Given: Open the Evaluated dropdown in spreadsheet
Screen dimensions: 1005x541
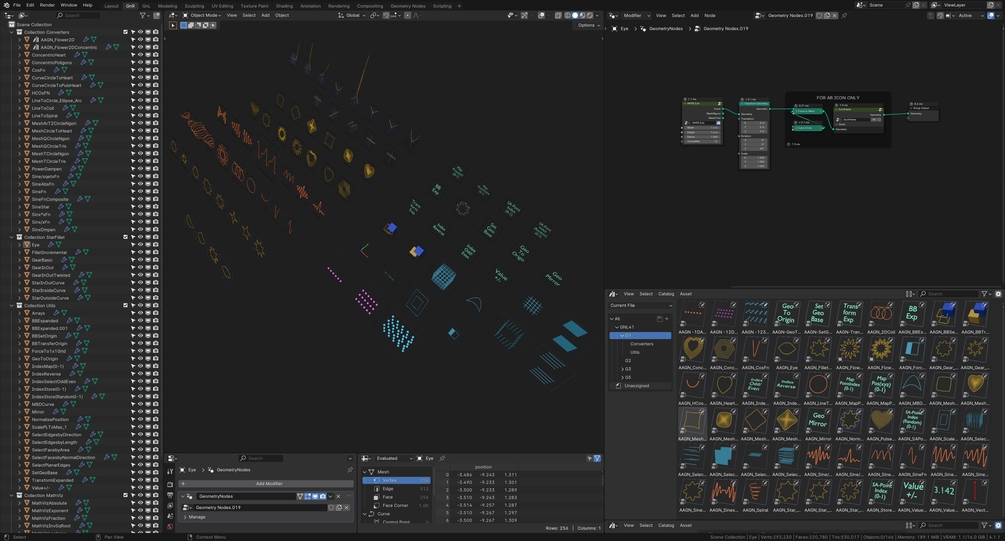Looking at the screenshot, I should [x=394, y=458].
